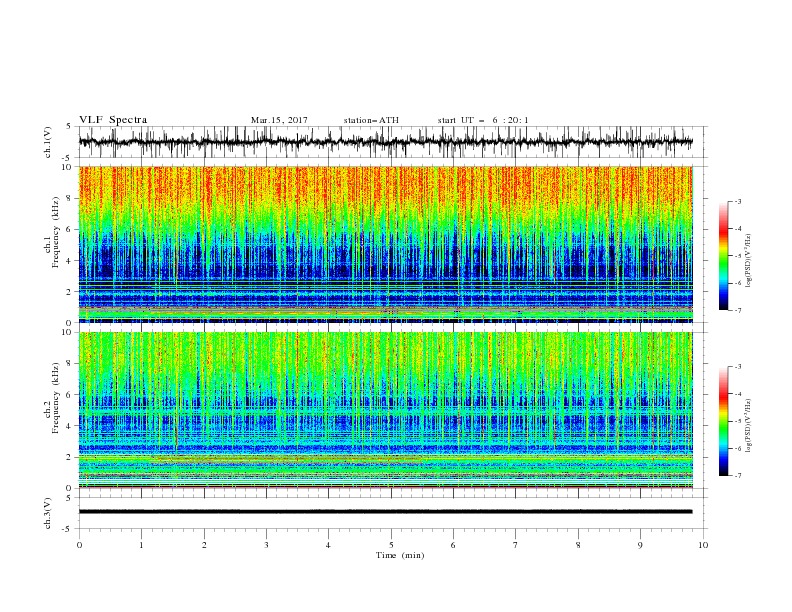Click the "-7" label on ch.1 colorbar
This screenshot has height=612, width=792.
click(738, 310)
